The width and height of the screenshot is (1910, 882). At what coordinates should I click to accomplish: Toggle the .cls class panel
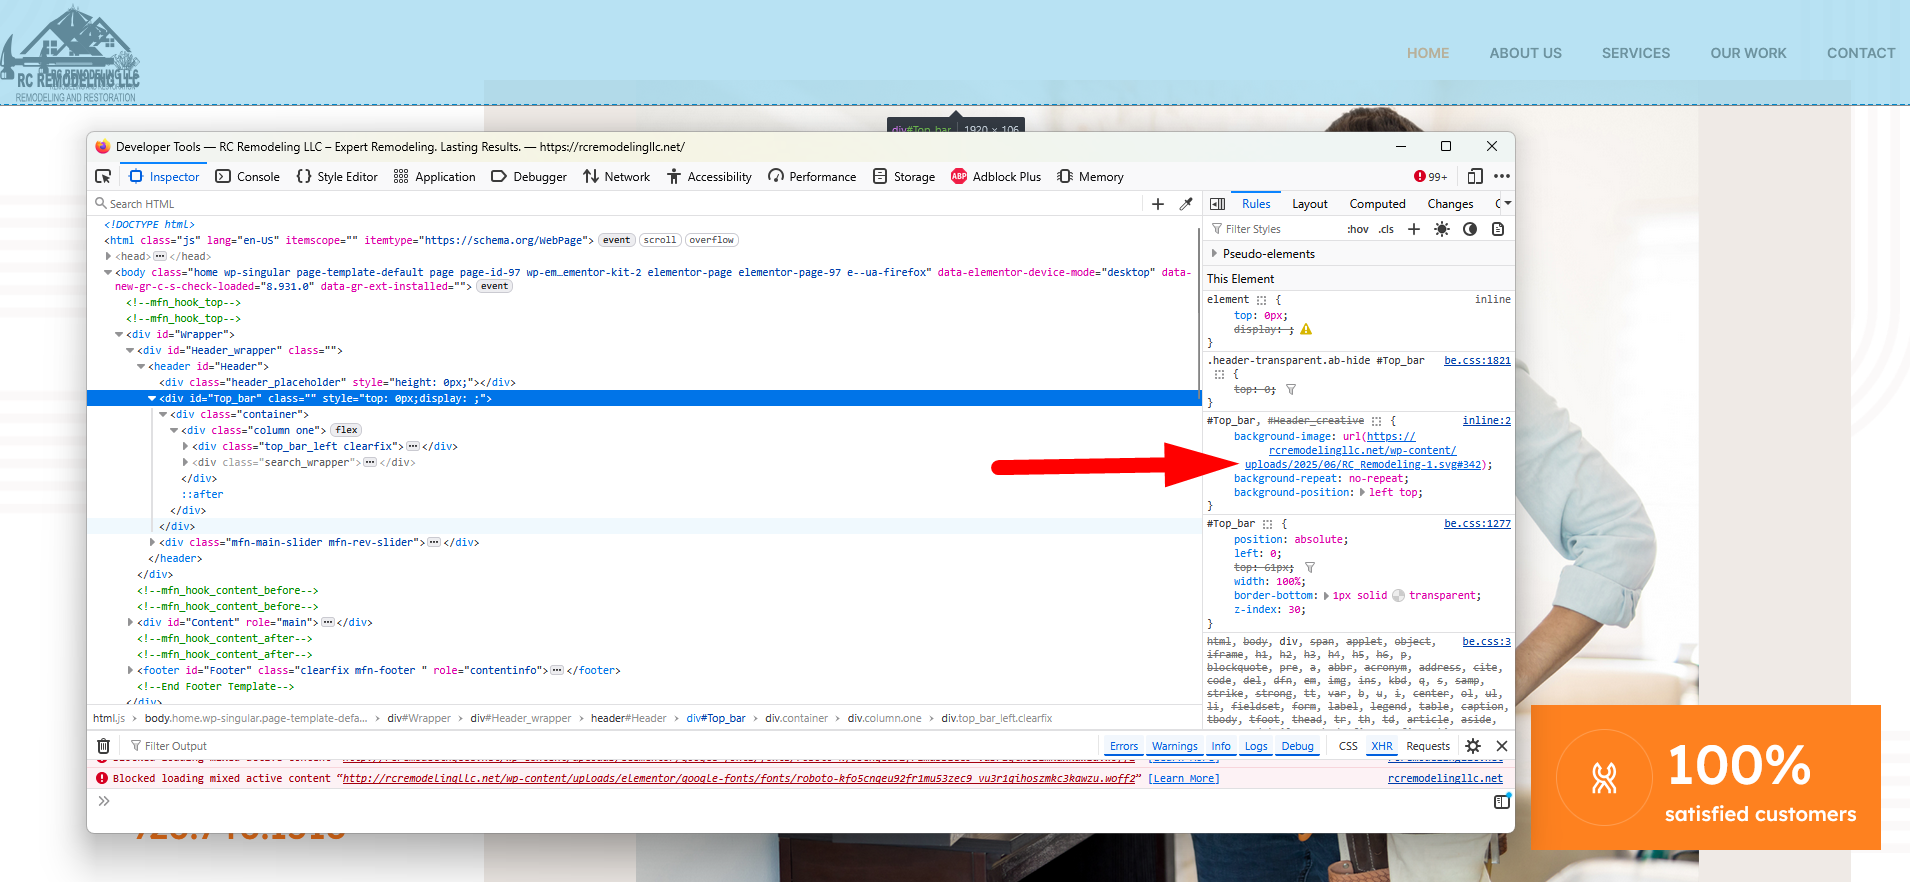click(x=1386, y=229)
